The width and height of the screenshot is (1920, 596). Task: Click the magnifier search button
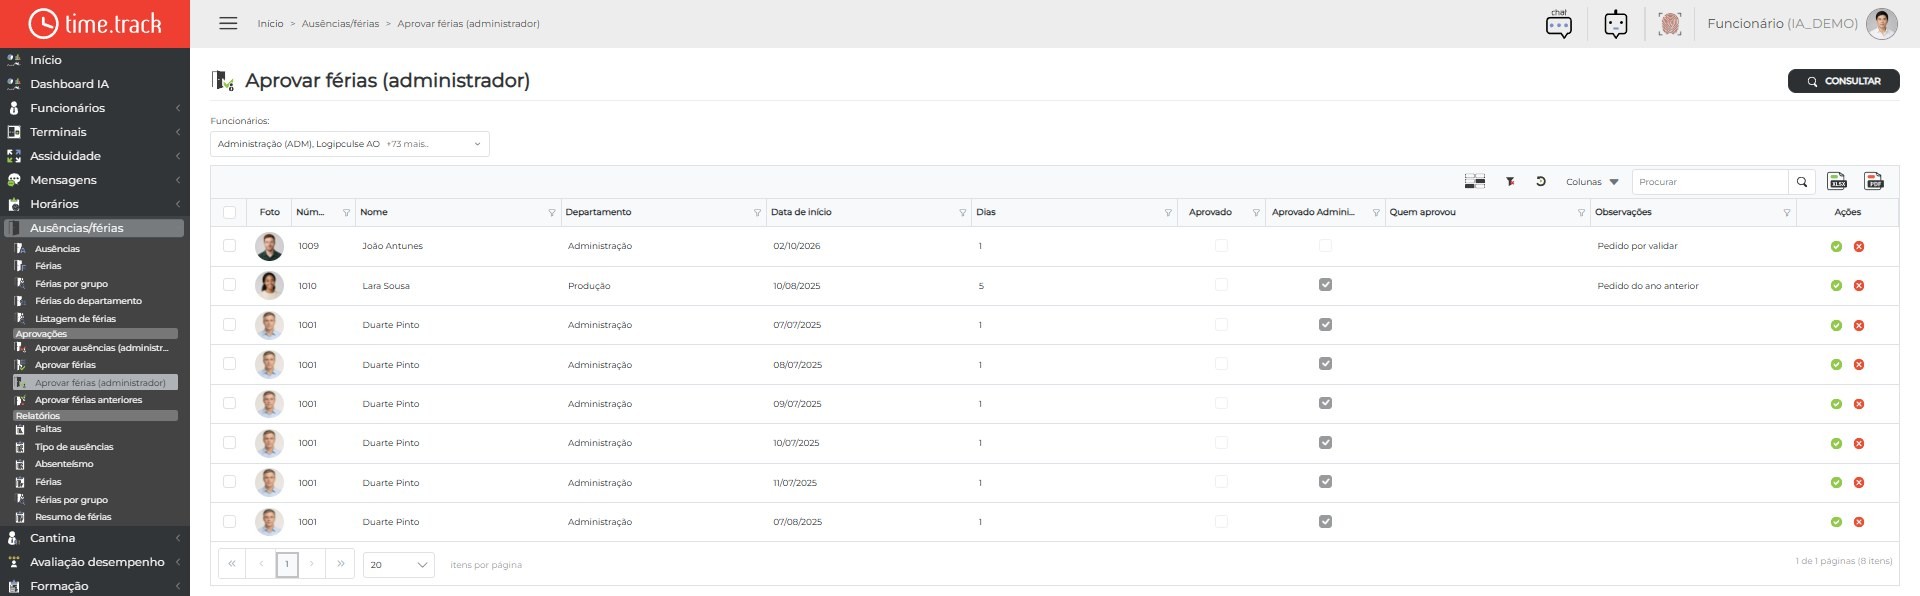[x=1802, y=182]
